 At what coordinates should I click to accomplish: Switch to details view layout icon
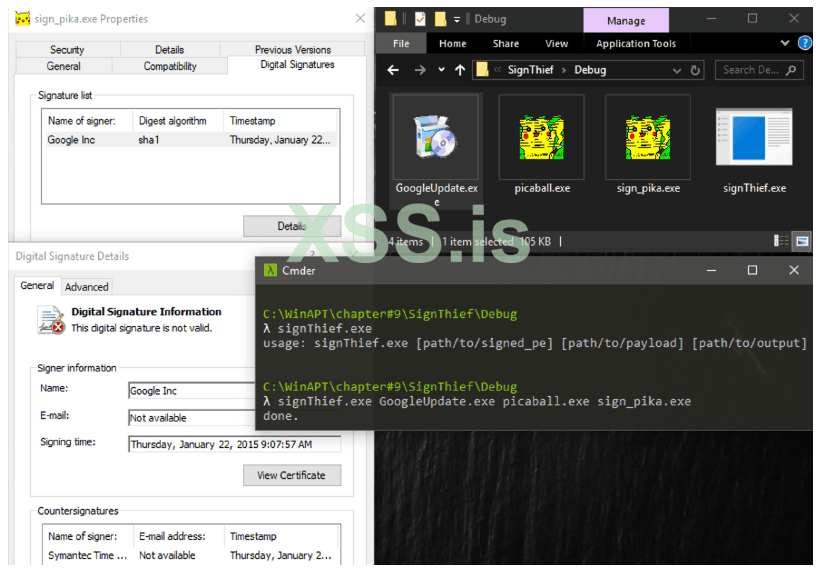pos(781,241)
